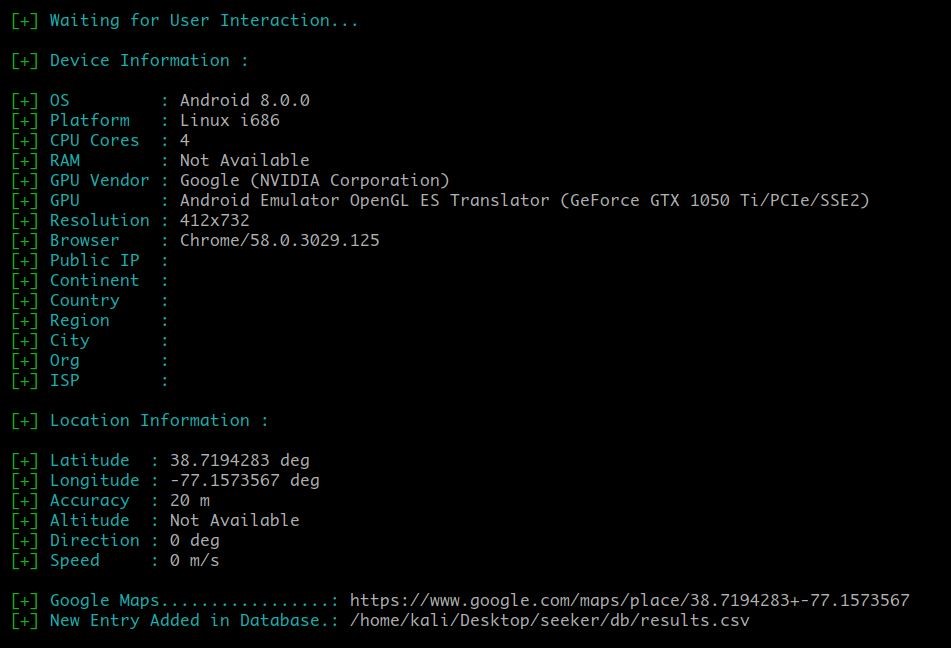
Task: Click the Latitude value 38.7194283 deg
Action: coord(240,461)
